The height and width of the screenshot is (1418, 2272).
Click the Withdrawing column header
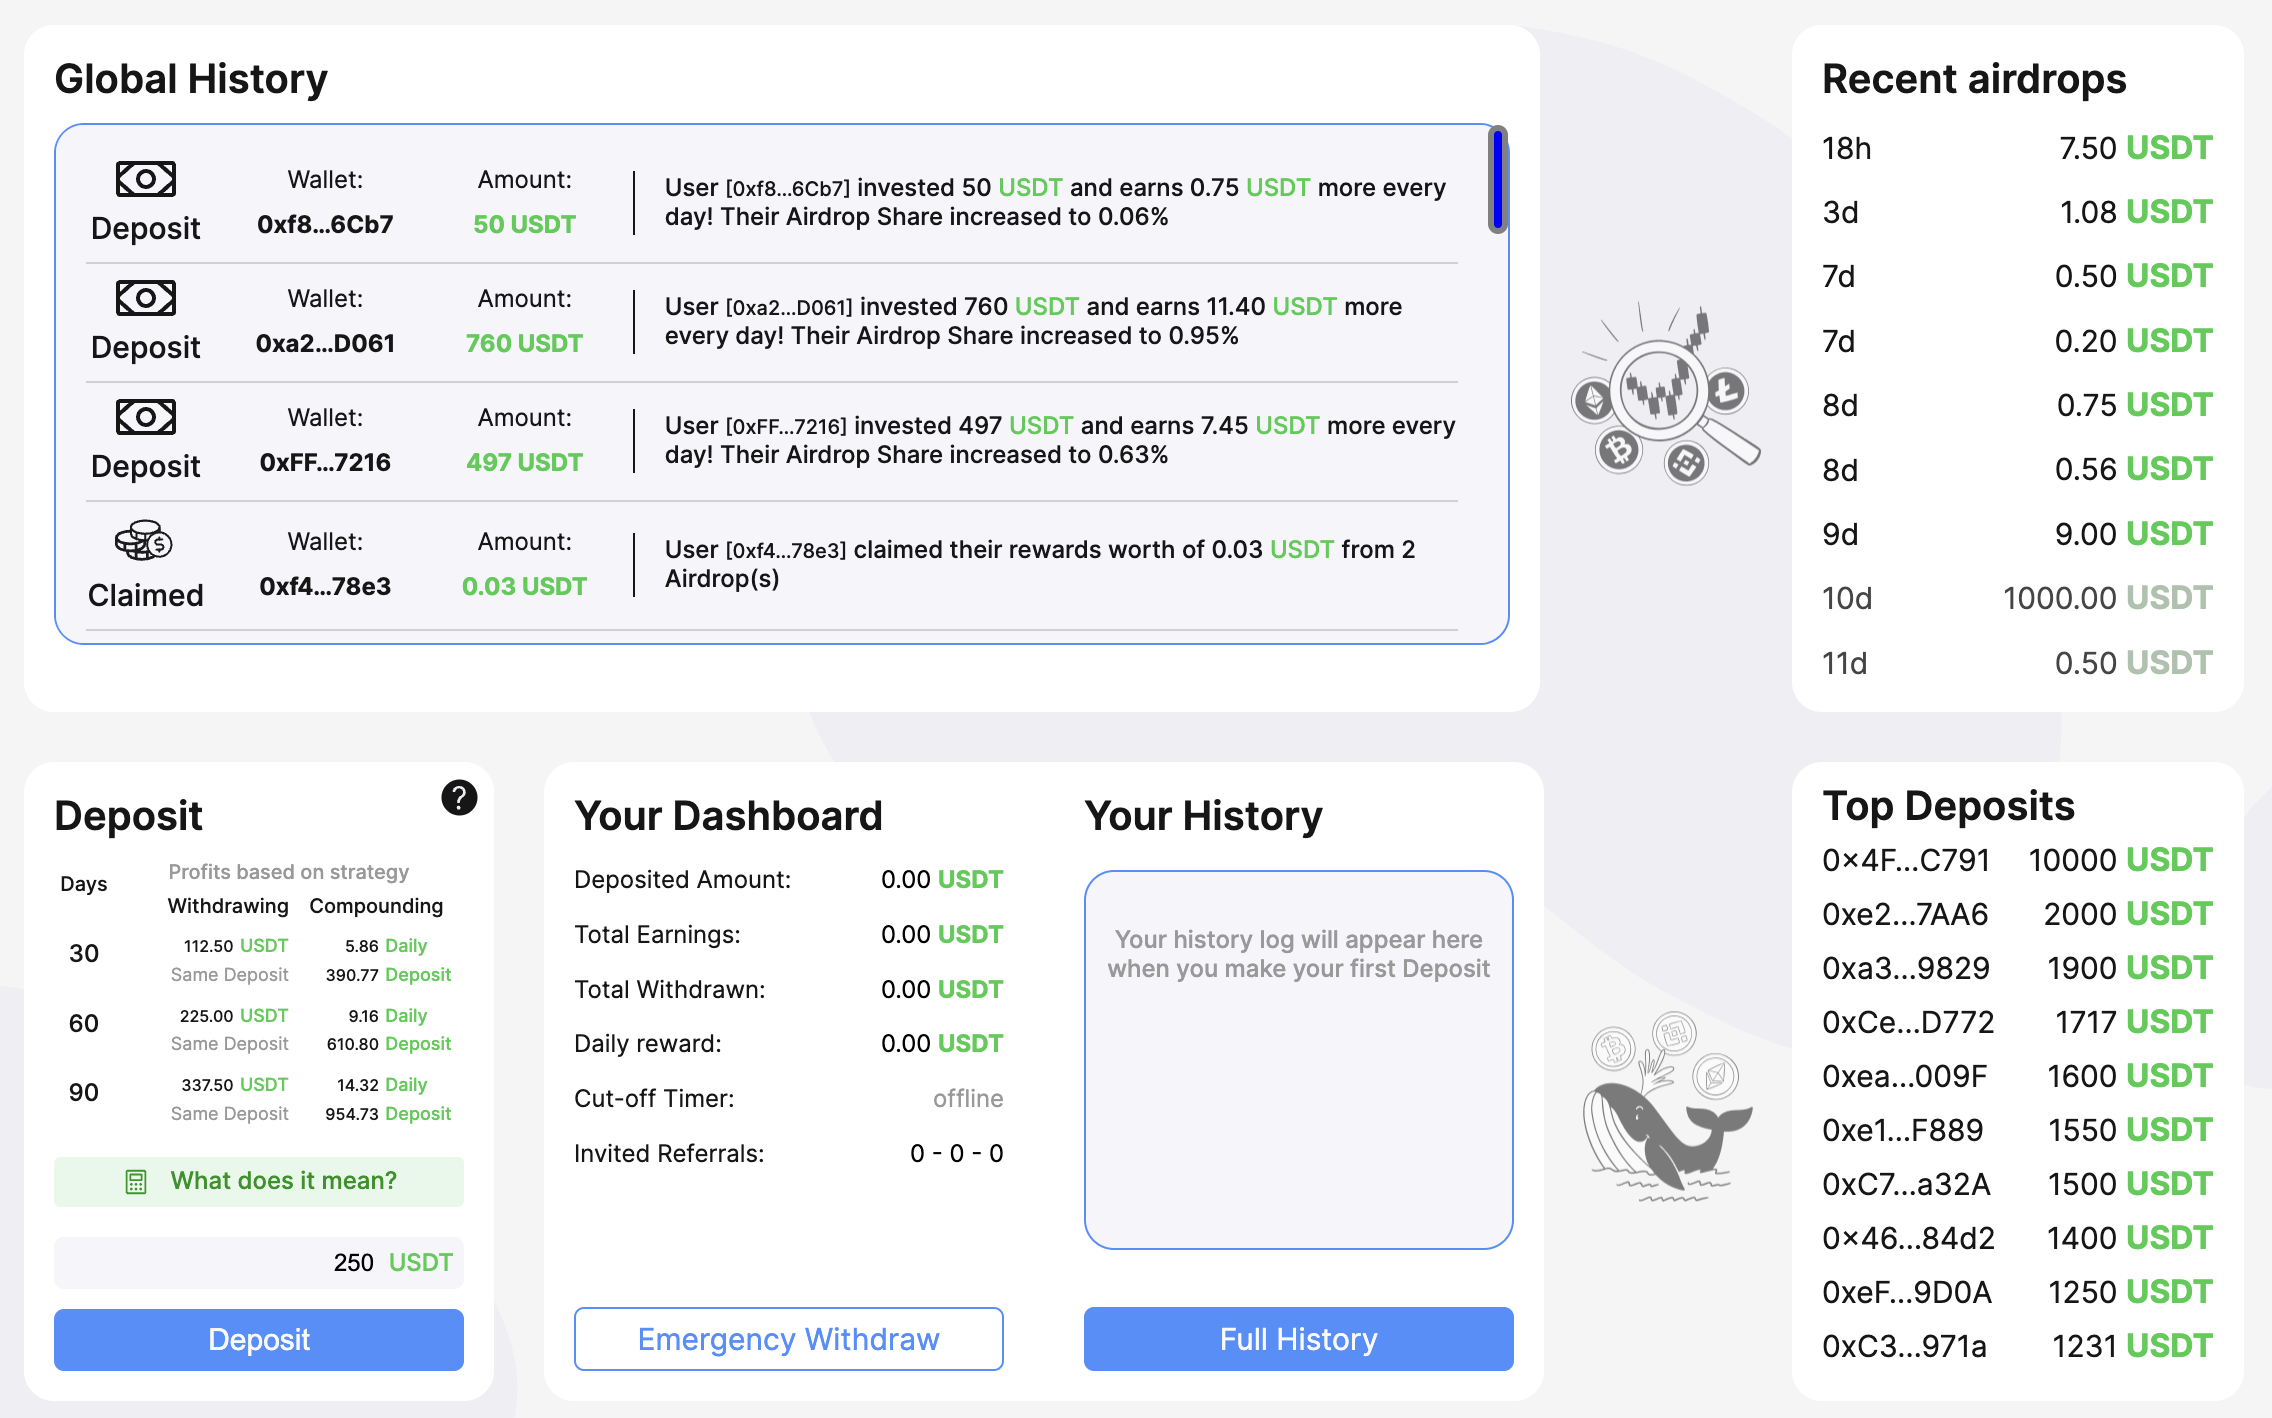tap(228, 906)
